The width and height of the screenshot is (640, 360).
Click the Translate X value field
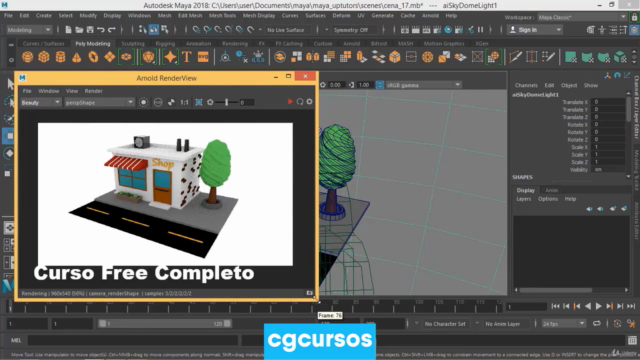coord(608,102)
